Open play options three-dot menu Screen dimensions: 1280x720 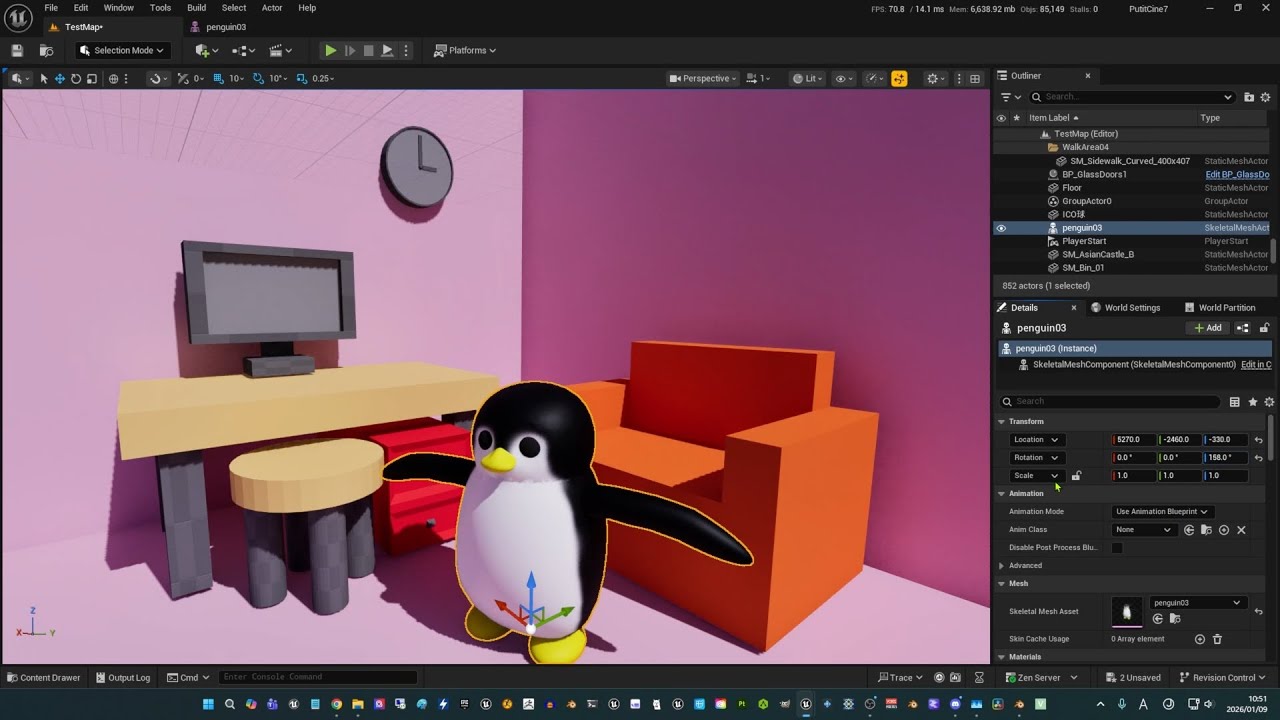[405, 50]
